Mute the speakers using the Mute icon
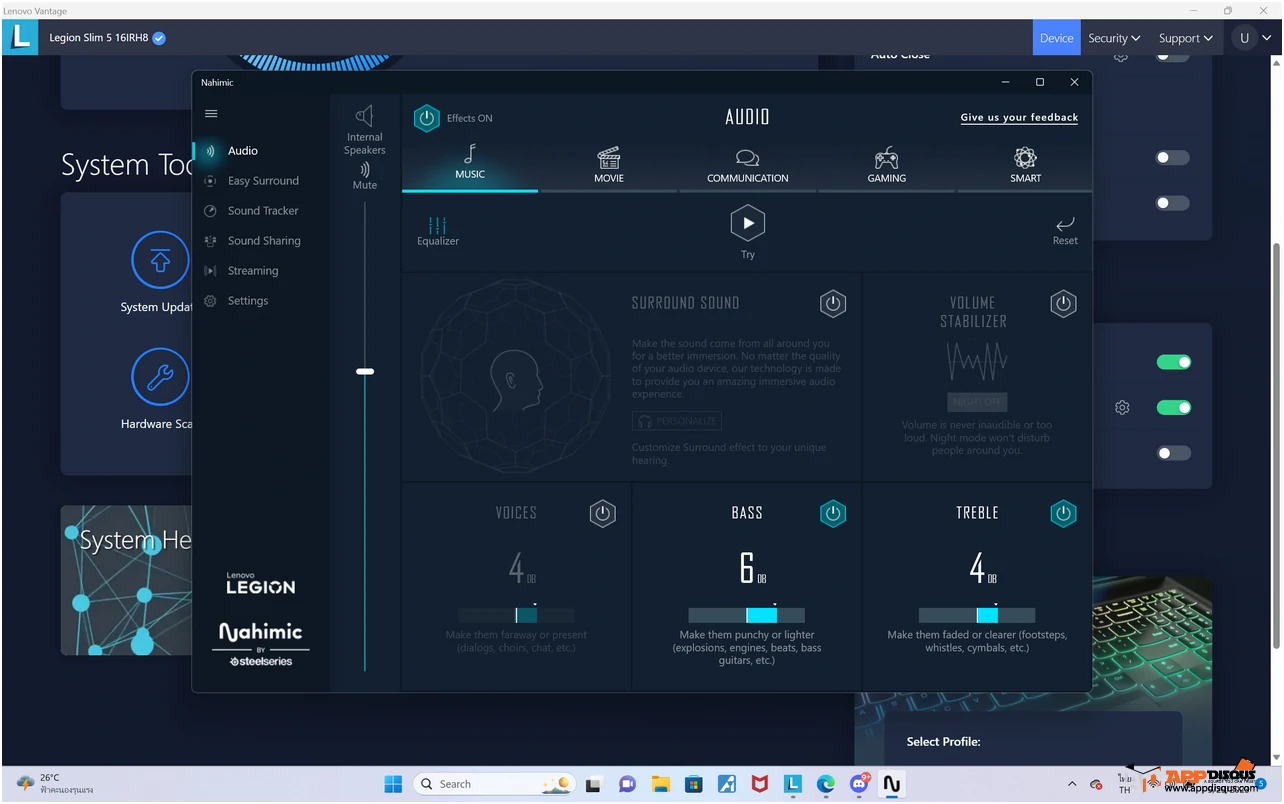The height and width of the screenshot is (804, 1284). 365,170
